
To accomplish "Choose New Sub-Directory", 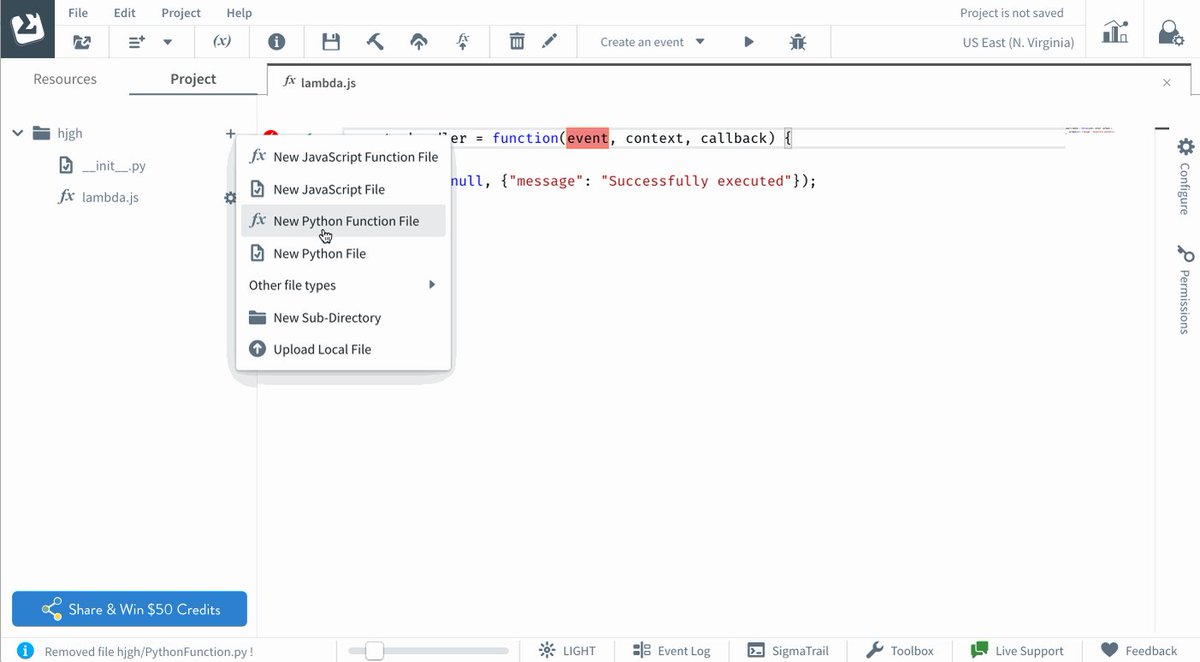I will pos(343,317).
